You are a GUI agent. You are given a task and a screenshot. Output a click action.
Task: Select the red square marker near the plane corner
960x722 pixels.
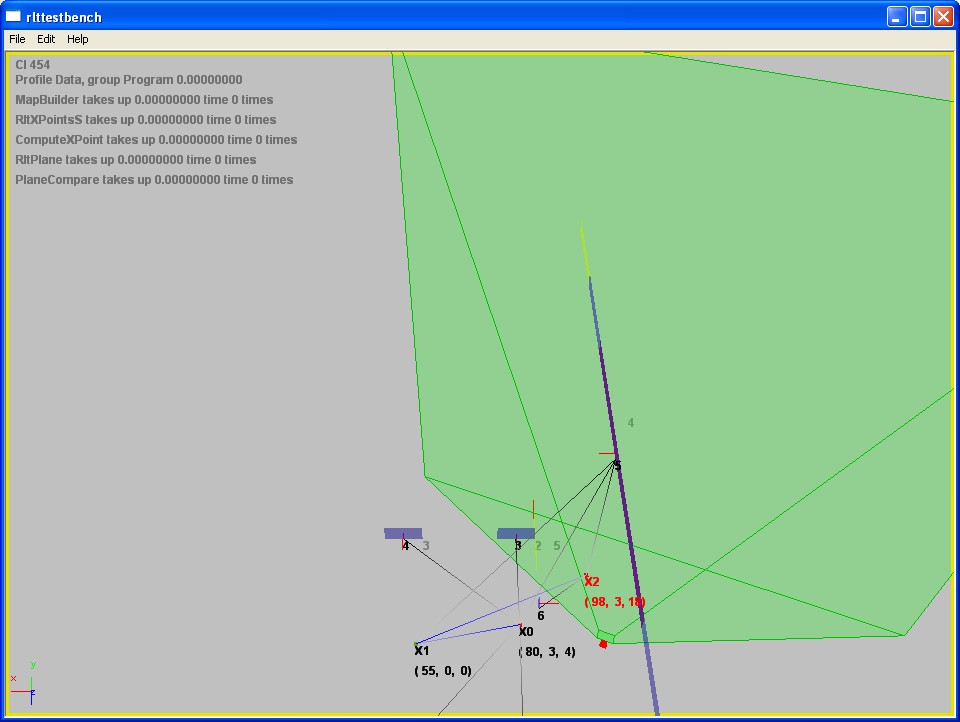click(603, 644)
